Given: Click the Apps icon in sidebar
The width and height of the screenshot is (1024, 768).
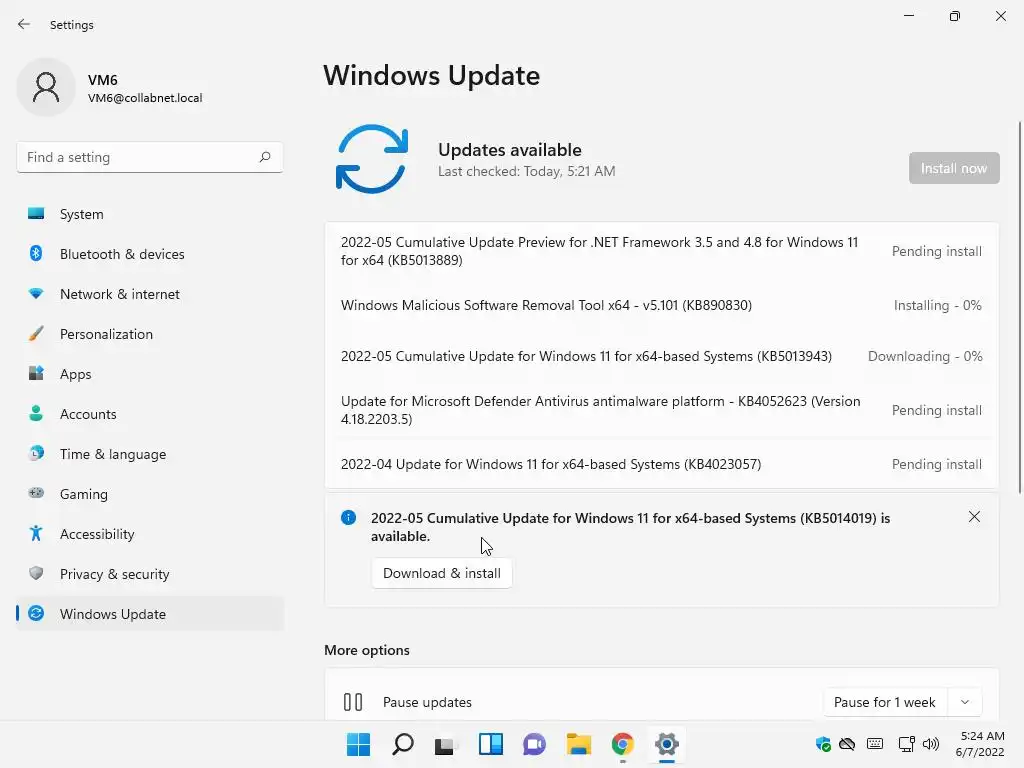Looking at the screenshot, I should tap(36, 374).
